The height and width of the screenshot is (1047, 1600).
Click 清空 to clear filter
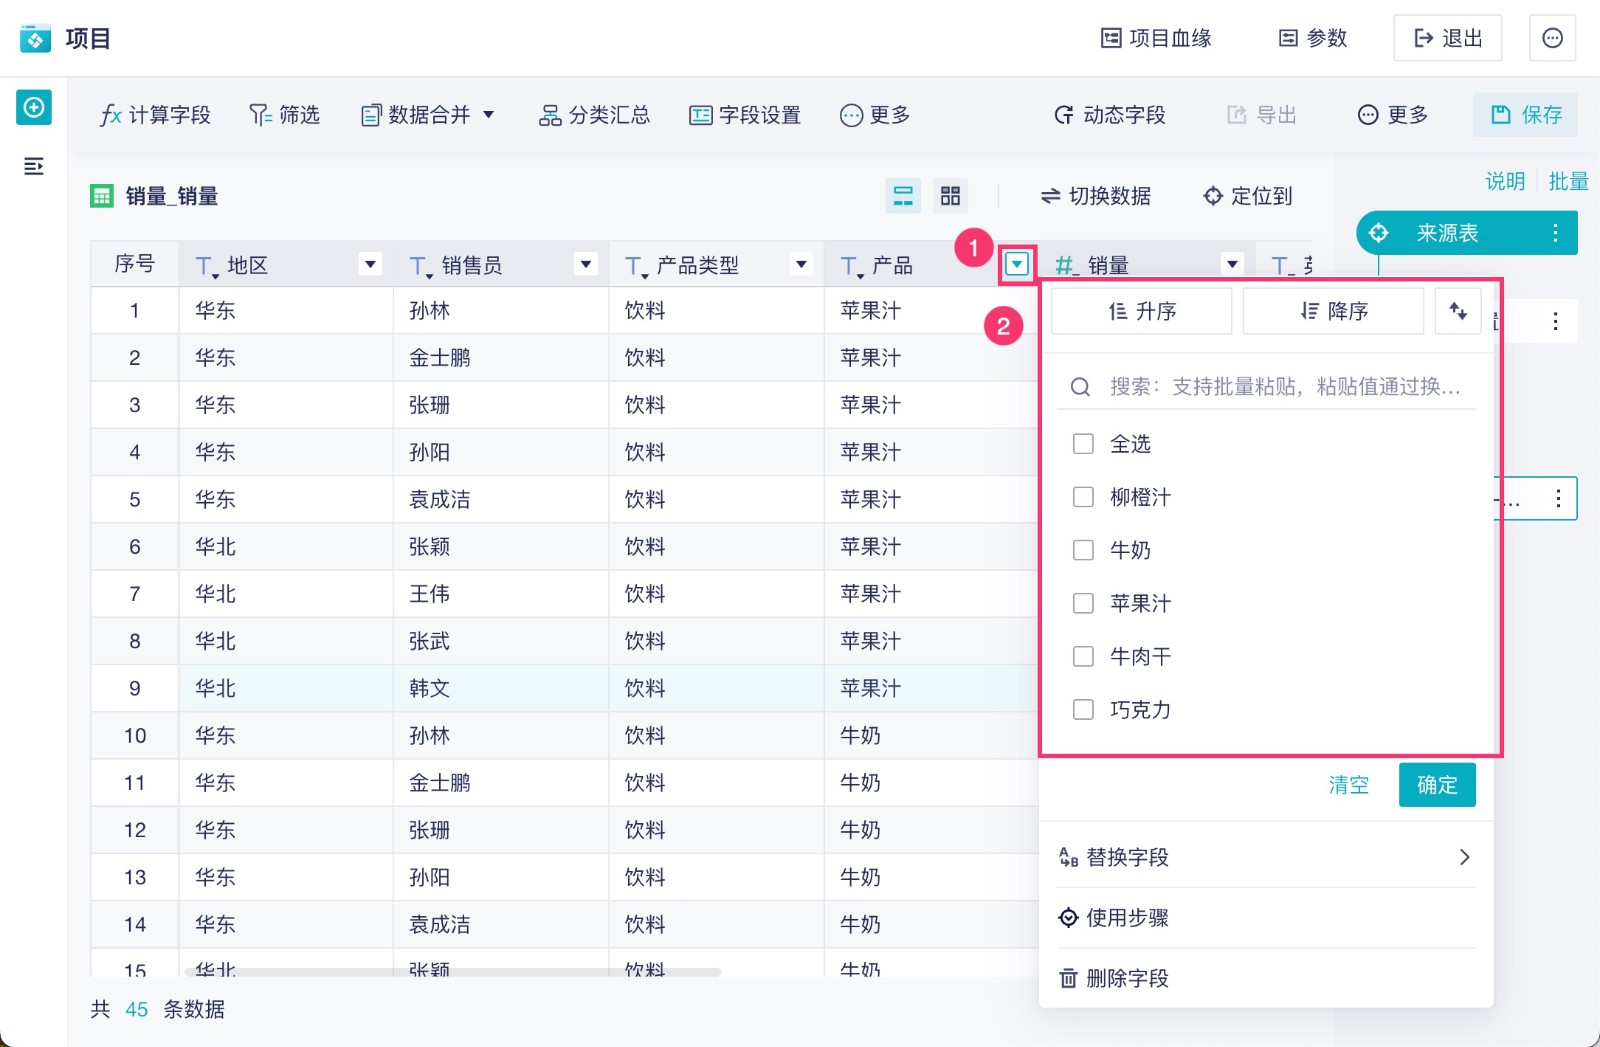point(1348,785)
